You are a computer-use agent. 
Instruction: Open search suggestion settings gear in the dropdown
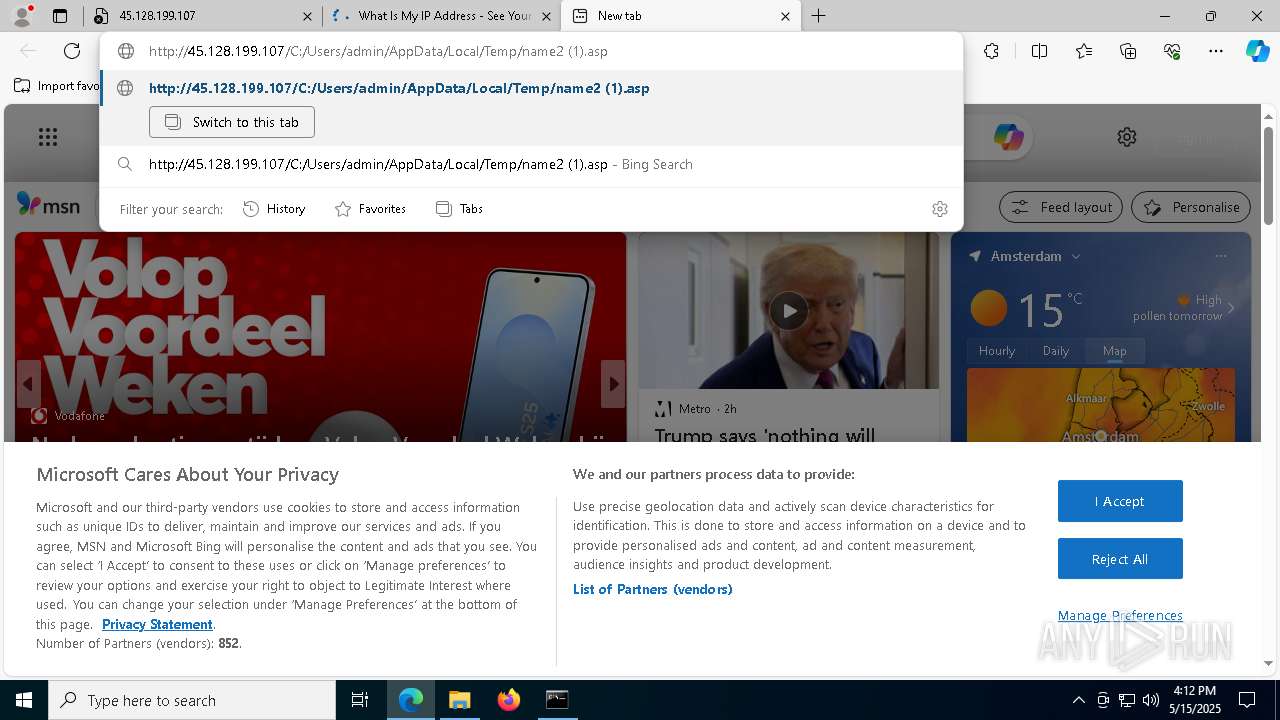pos(939,209)
